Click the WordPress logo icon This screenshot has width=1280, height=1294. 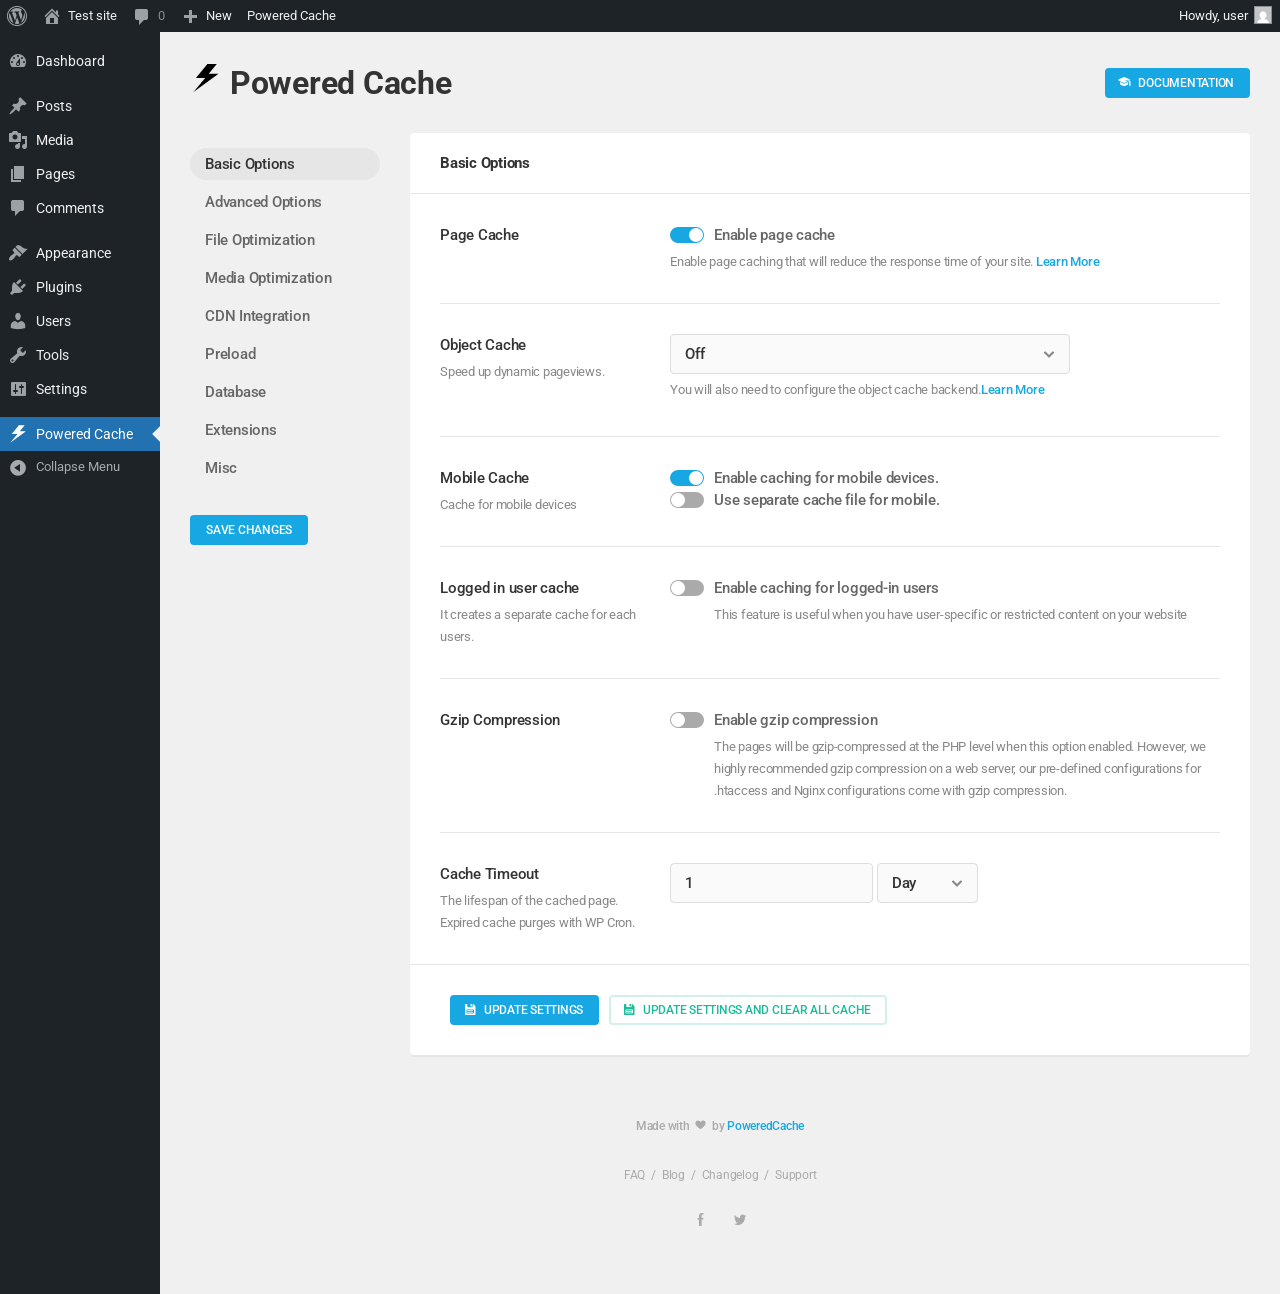pos(17,16)
